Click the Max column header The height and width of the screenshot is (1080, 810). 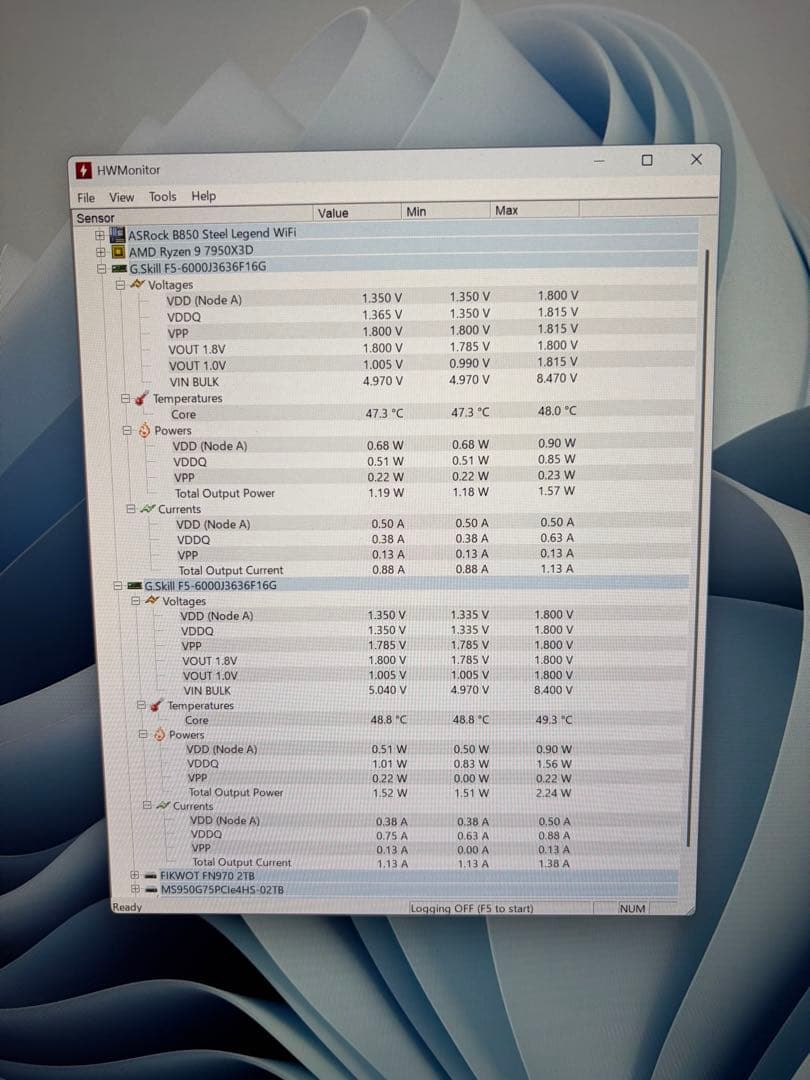tap(534, 210)
